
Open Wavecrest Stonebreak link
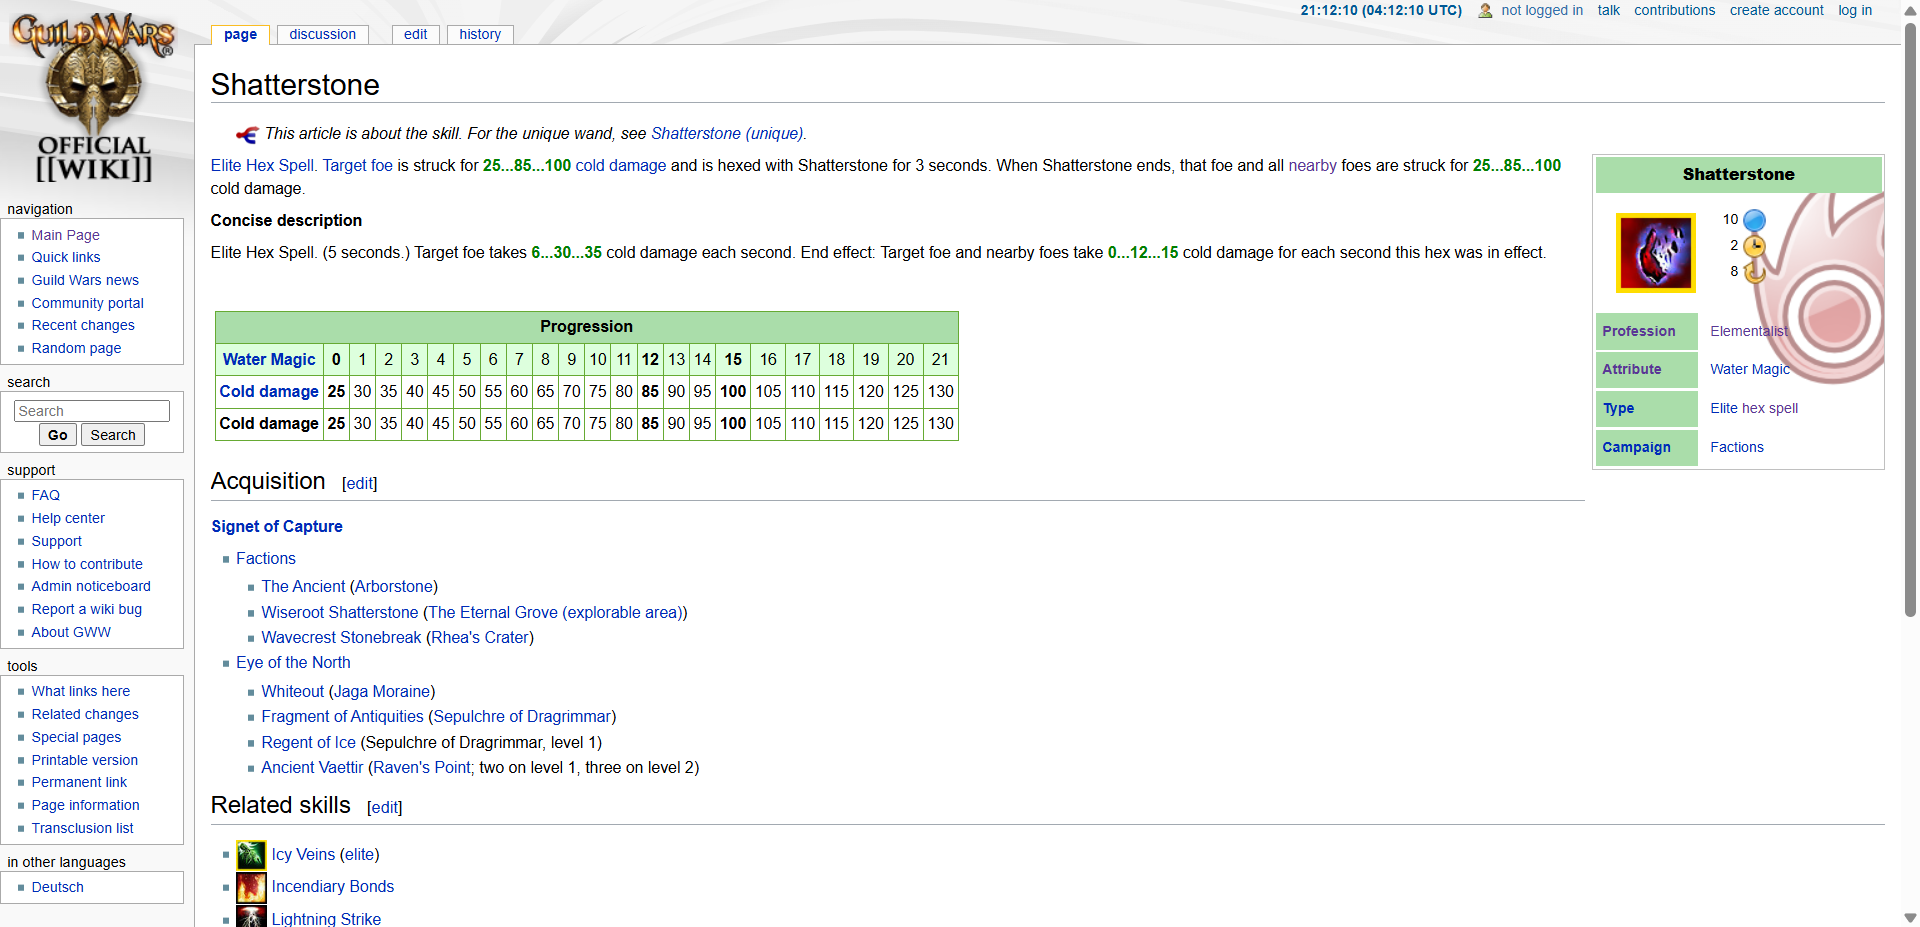(341, 638)
